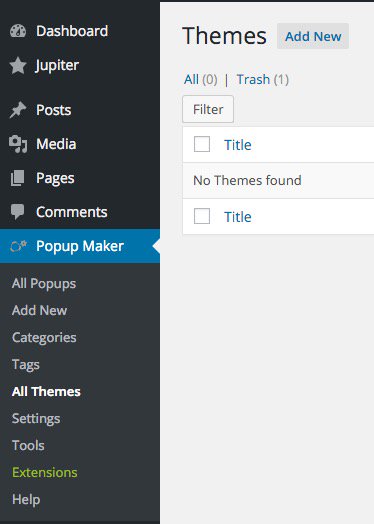Open the Tools submenu item
Viewport: 374px width, 524px height.
click(x=28, y=445)
